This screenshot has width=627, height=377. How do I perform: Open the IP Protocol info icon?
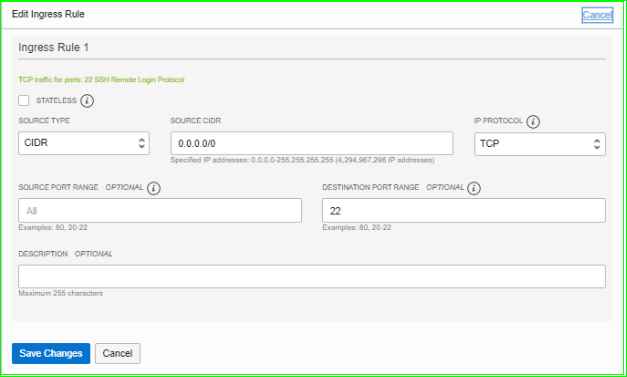533,122
